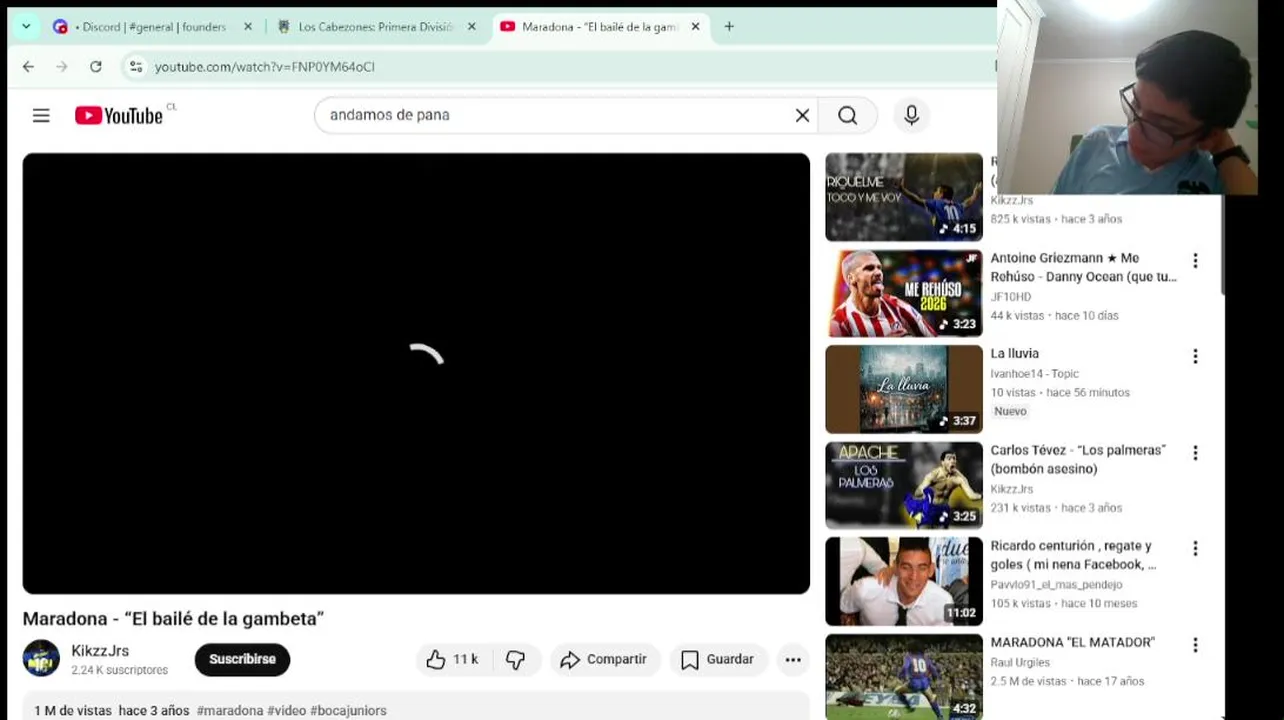Click video title 'El bailé de la gambeta'
Viewport: 1284px width, 720px height.
(x=173, y=618)
